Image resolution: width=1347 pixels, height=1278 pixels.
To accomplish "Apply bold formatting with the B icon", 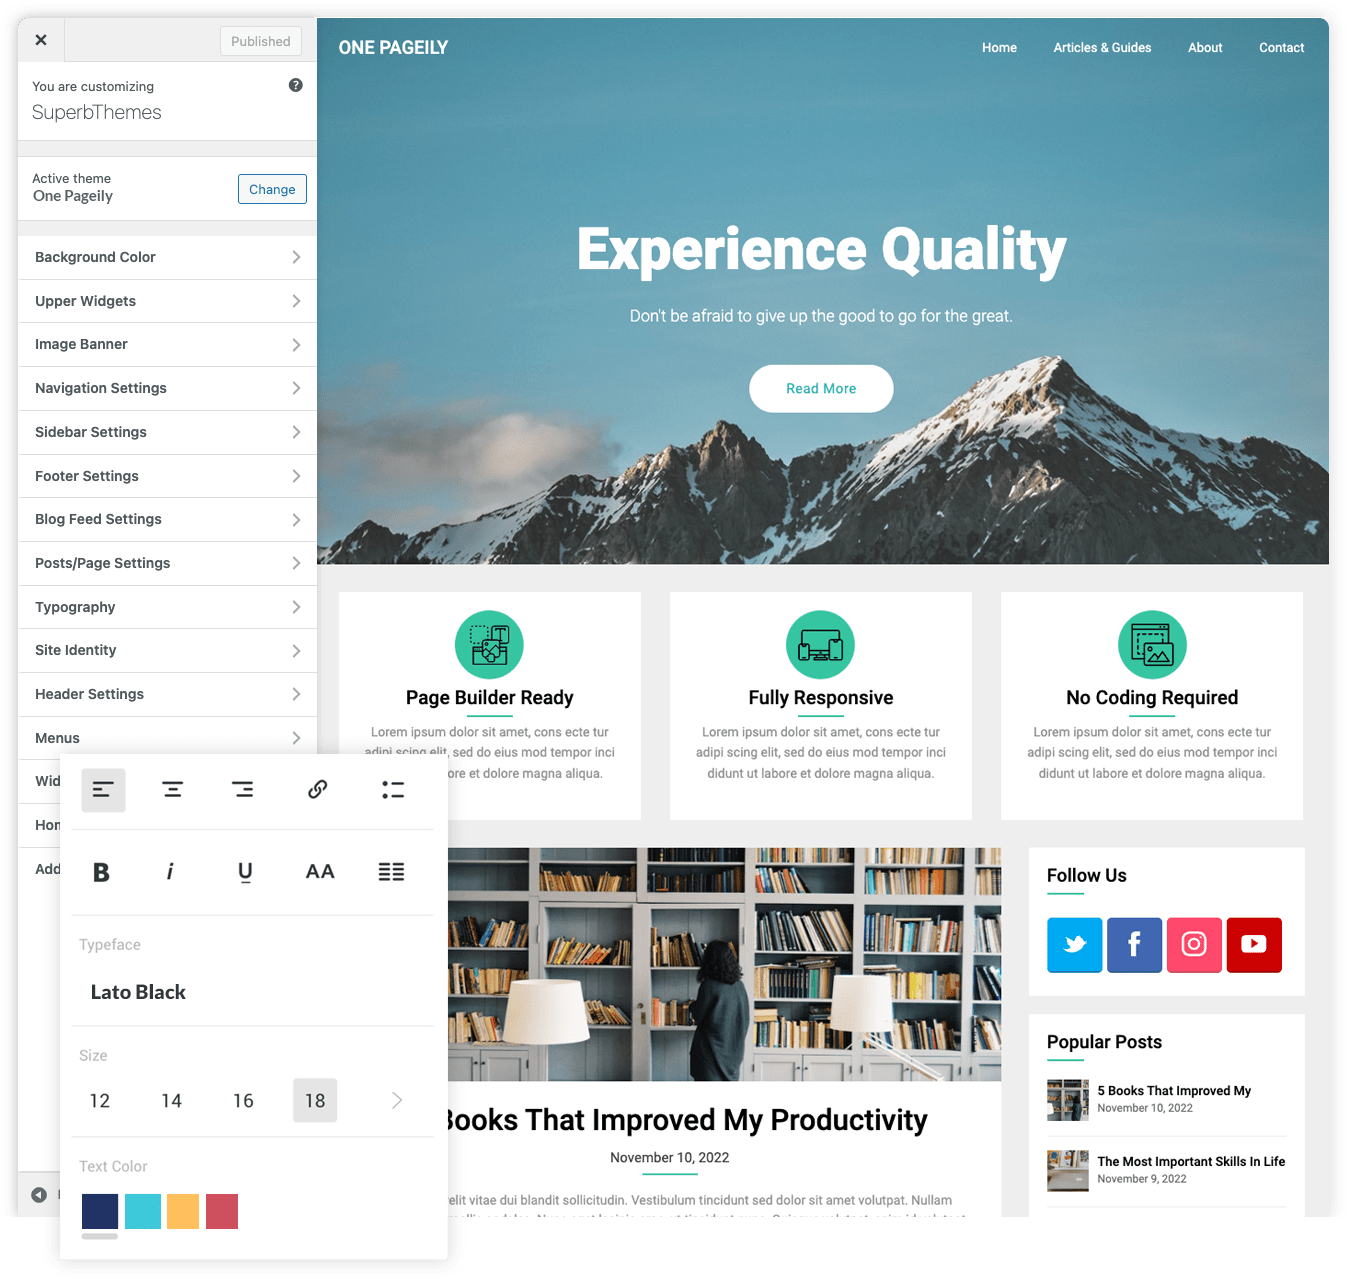I will coord(101,872).
